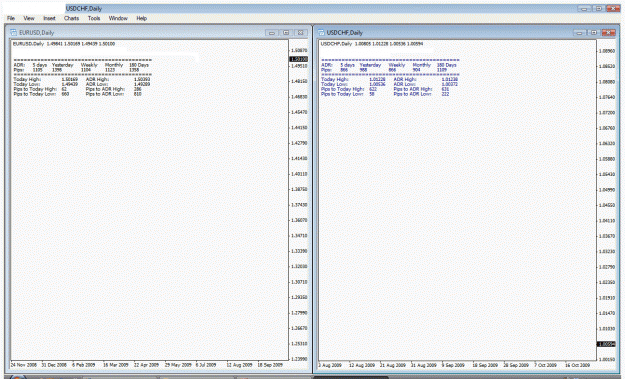The width and height of the screenshot is (625, 379).
Task: Click 'ADR High:' label in EURUSD chart
Action: (x=97, y=79)
